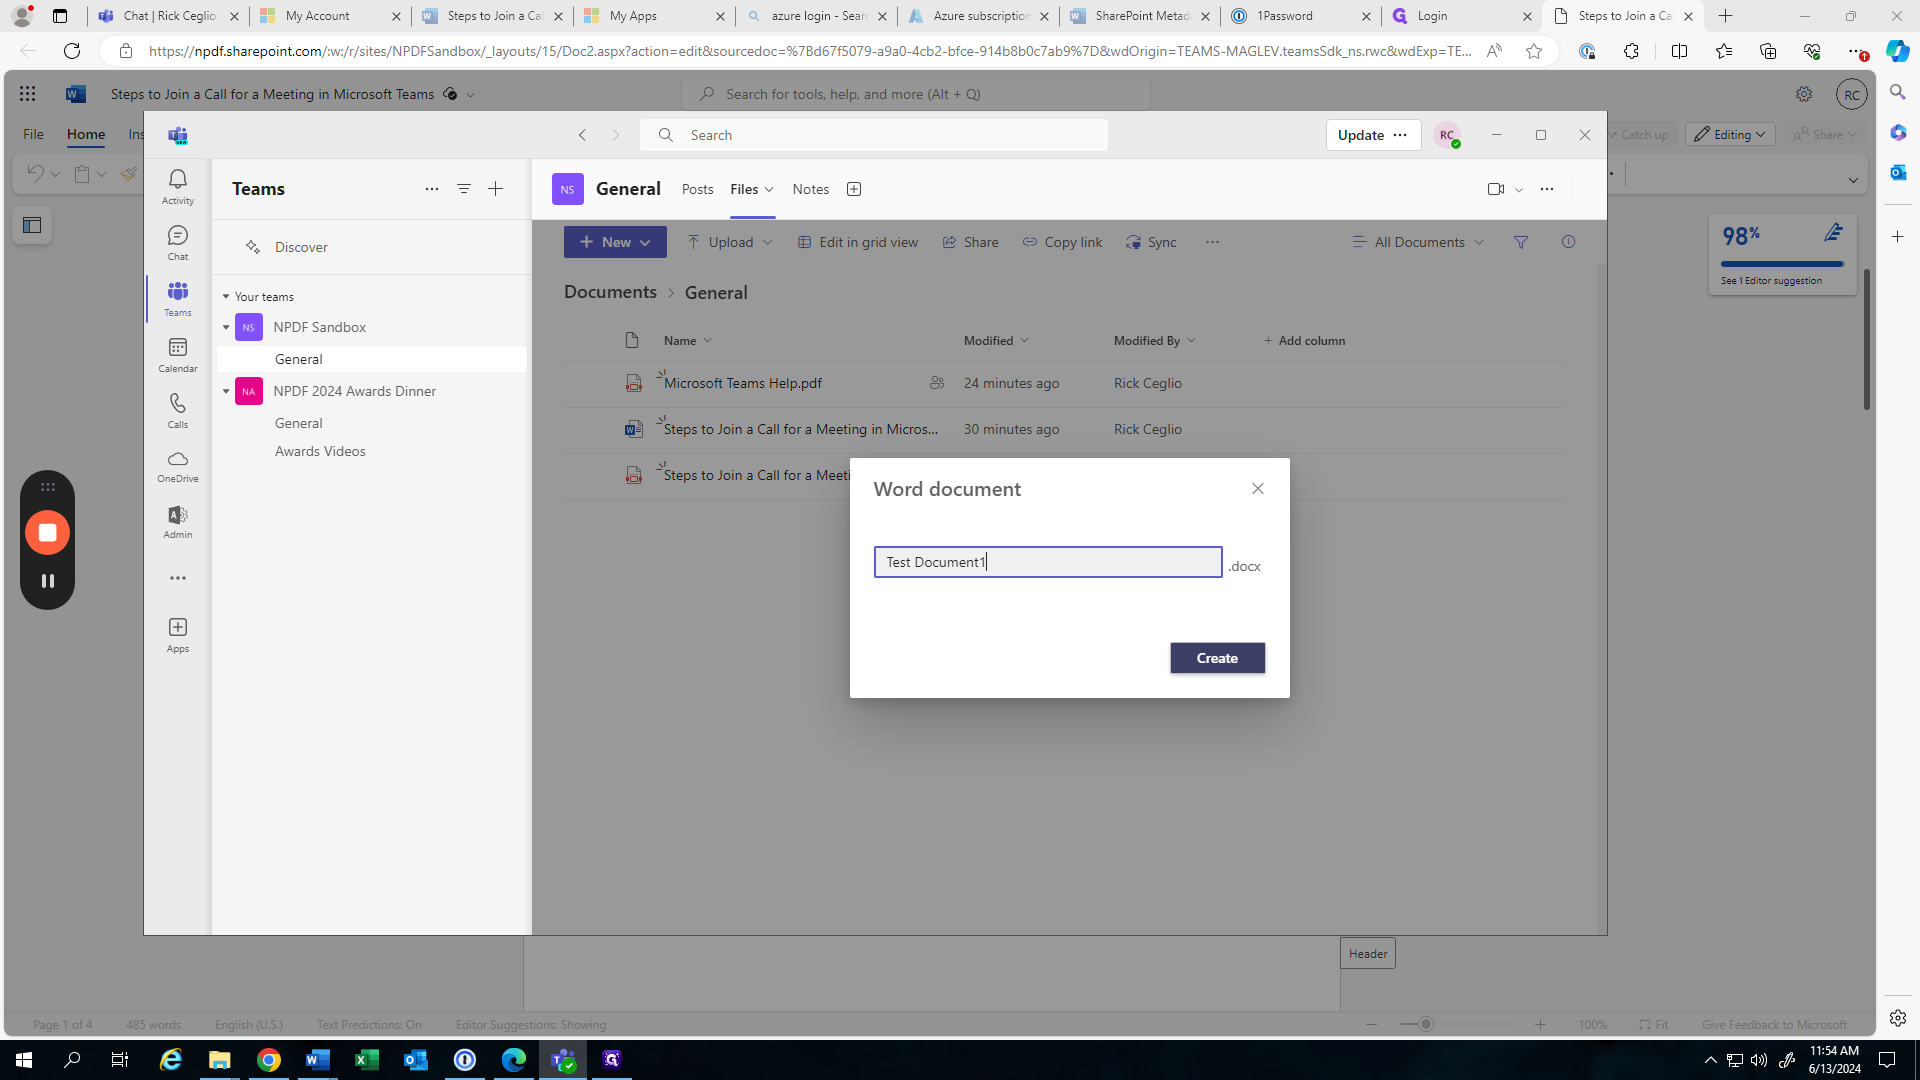Collapse the Your teams section

click(226, 297)
